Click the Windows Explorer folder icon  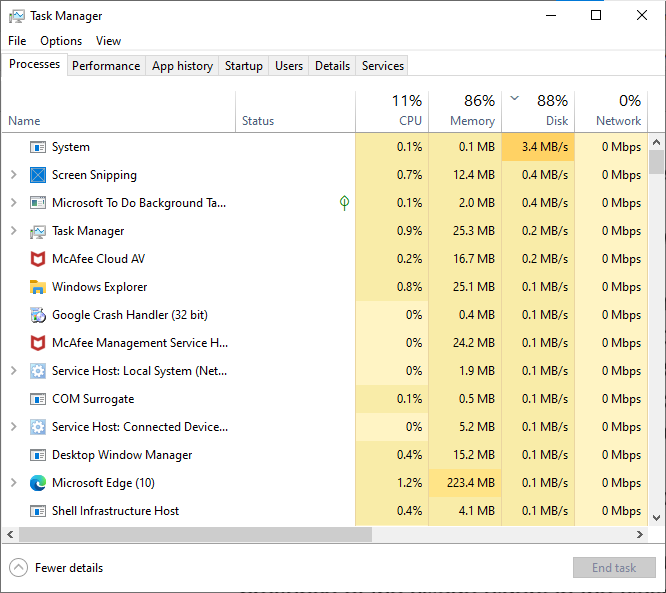pos(38,287)
